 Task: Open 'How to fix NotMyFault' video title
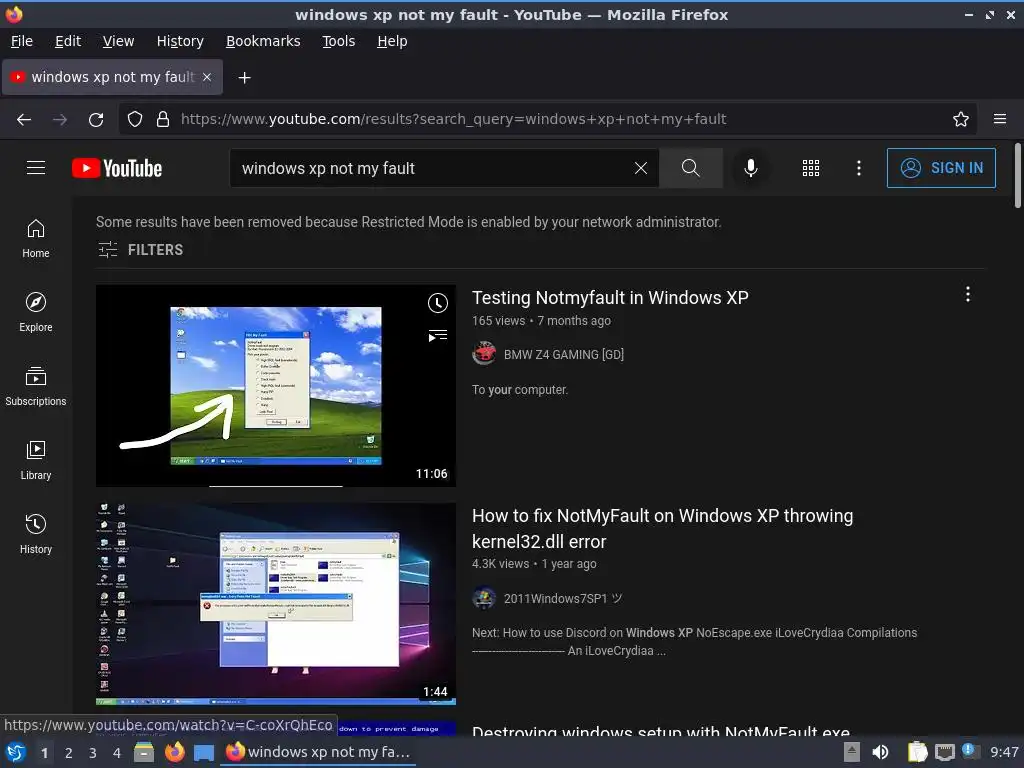point(662,528)
